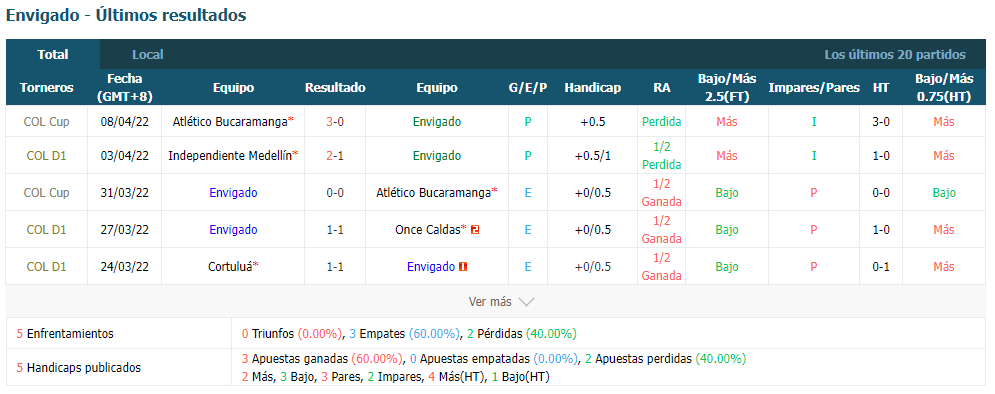Click the Envigado home team link on 31/03/22

pyautogui.click(x=234, y=192)
